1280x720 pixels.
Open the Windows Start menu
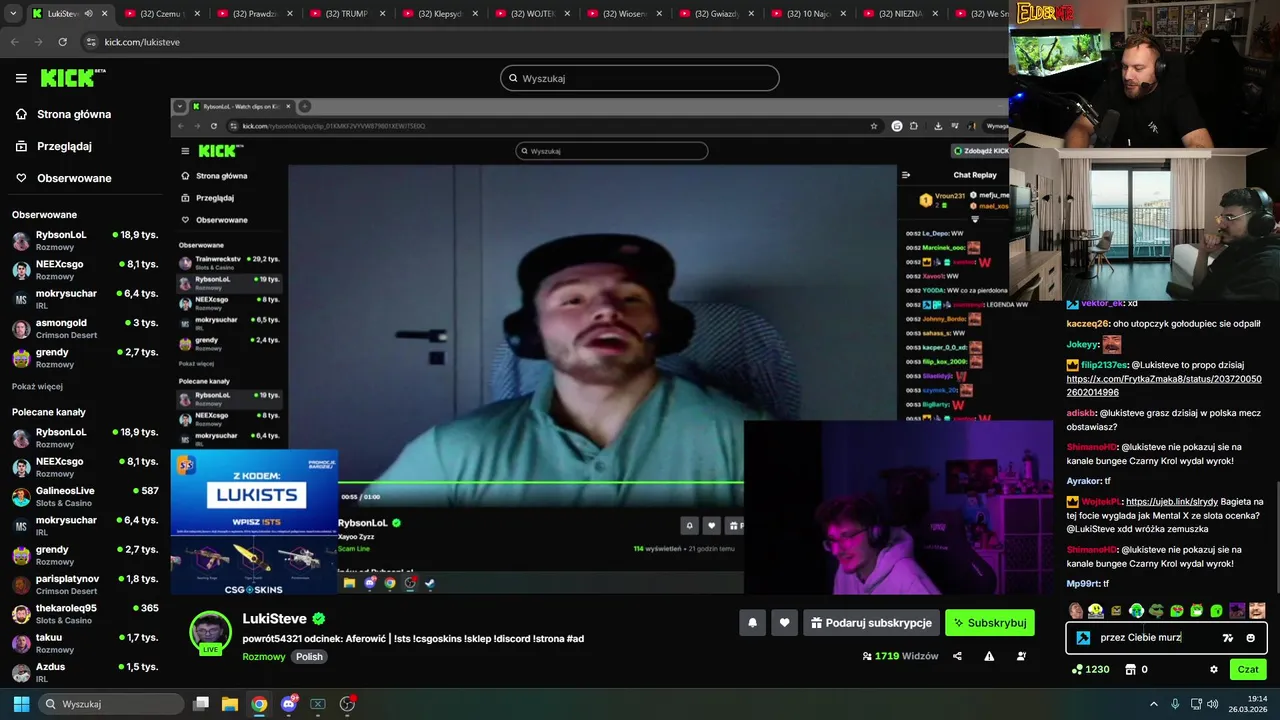tap(21, 704)
